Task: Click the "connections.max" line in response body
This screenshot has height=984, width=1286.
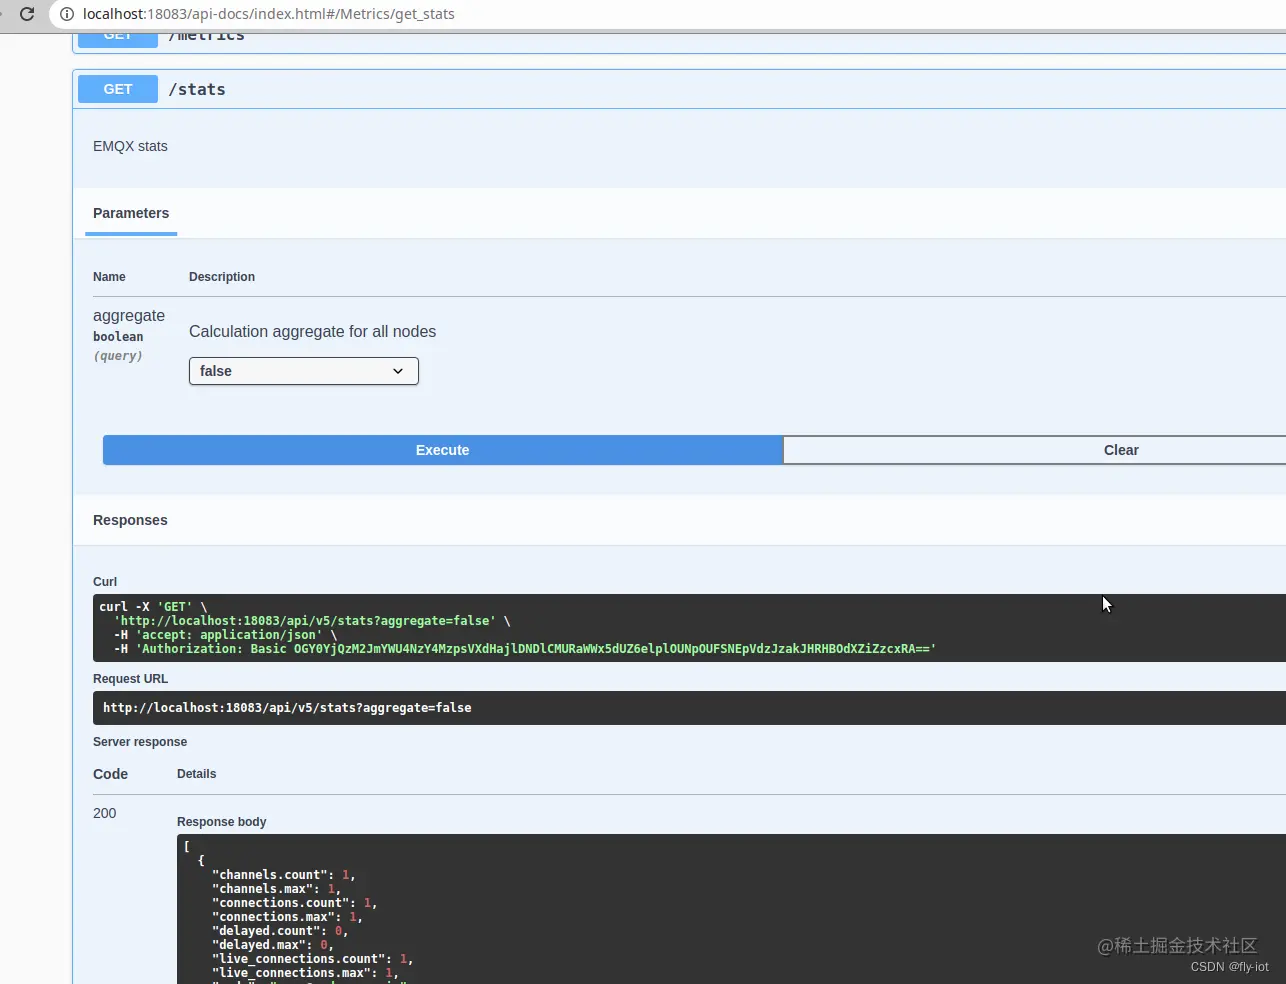Action: coord(287,917)
